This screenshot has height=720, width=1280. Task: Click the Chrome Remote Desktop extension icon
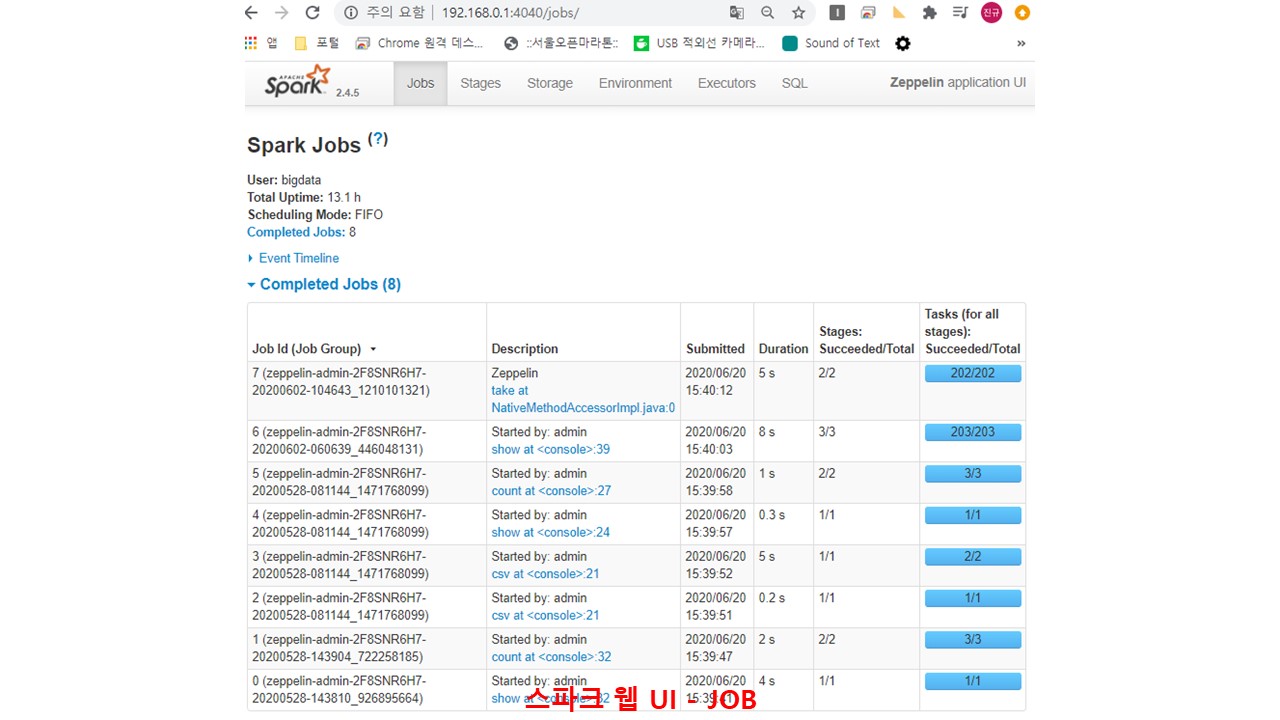tap(868, 13)
